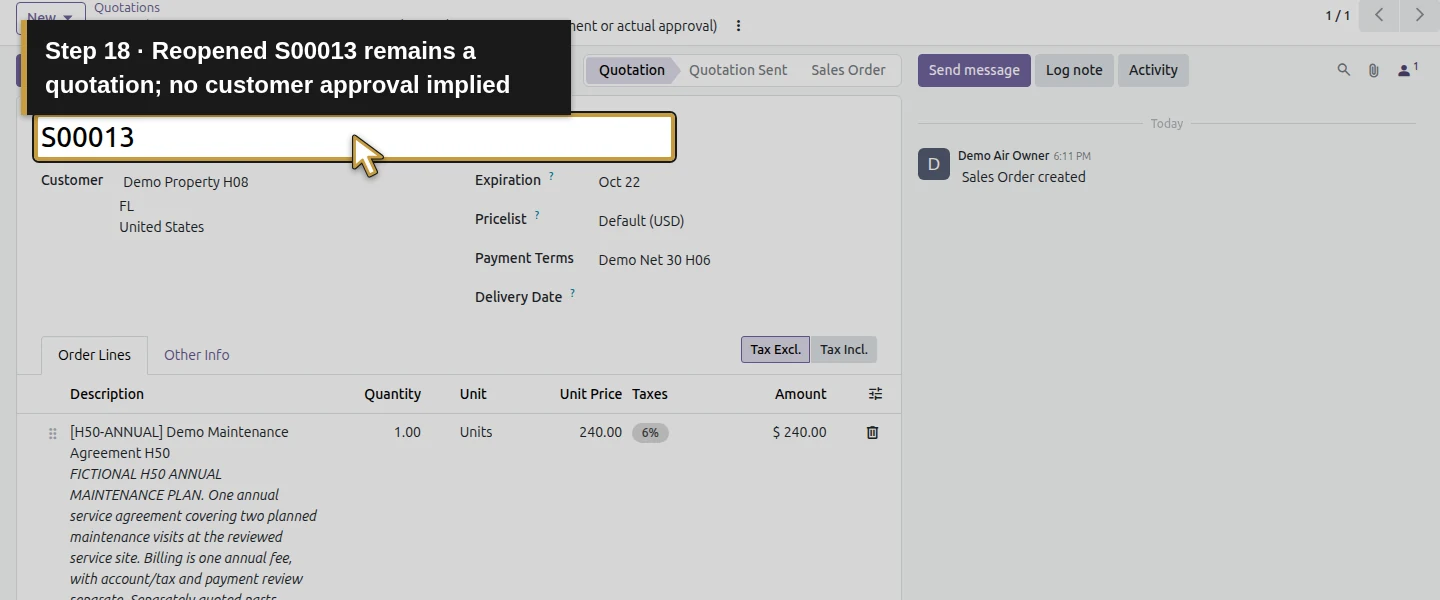Set status to Quotation Sent
Image resolution: width=1440 pixels, height=600 pixels.
click(738, 70)
